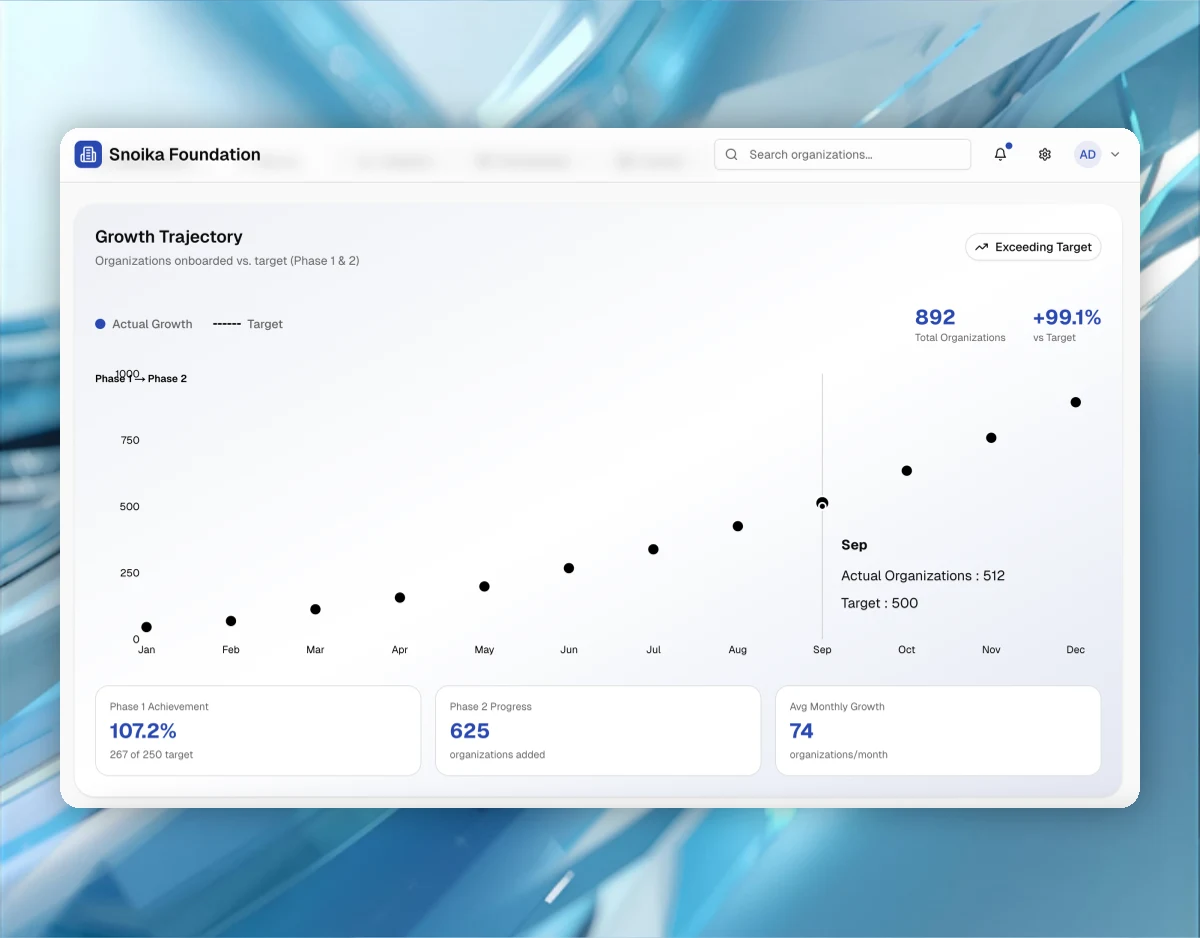Click the 'Organizations onboarded vs. target' subtitle
This screenshot has height=938, width=1200.
pyautogui.click(x=227, y=261)
